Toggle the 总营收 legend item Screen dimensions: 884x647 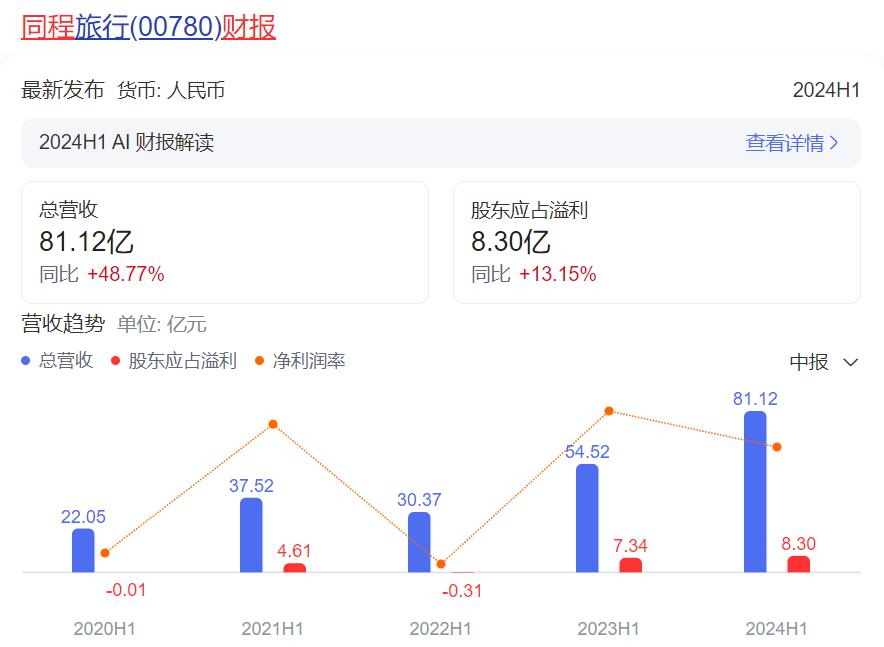point(57,361)
